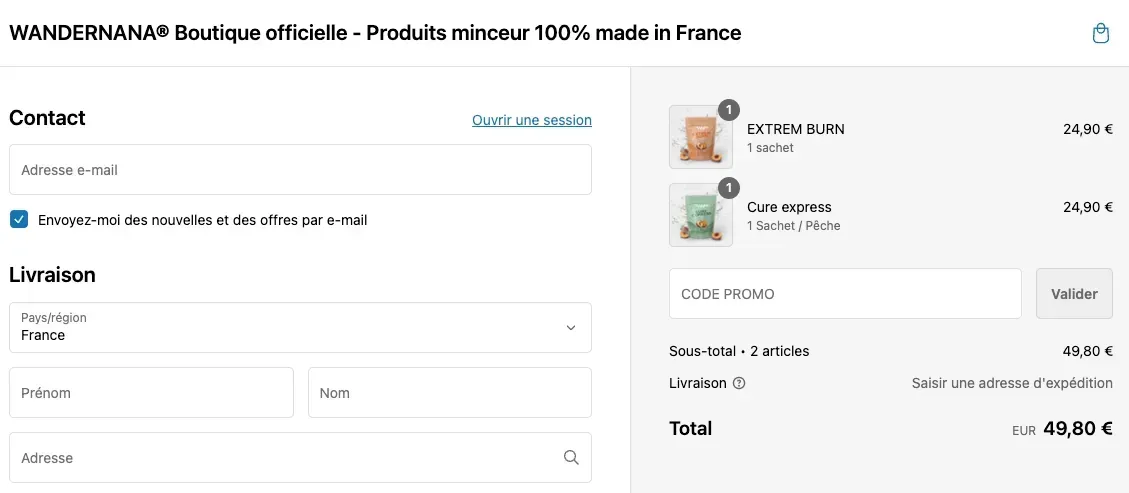Click the Envoyez-moi des nouvelles label text
Screen dimensions: 1129x493
click(x=202, y=220)
